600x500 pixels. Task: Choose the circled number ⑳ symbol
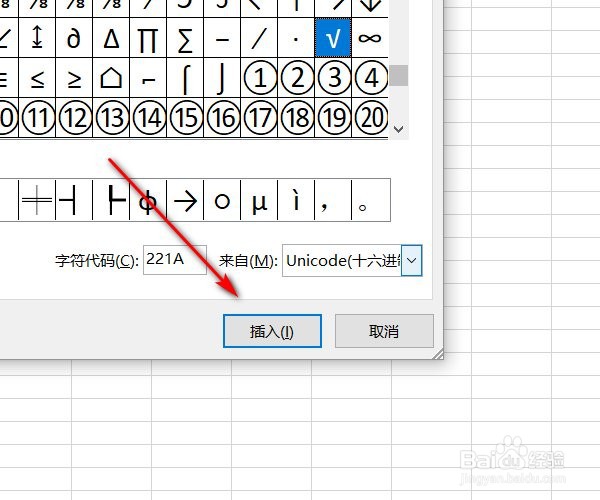tap(370, 117)
